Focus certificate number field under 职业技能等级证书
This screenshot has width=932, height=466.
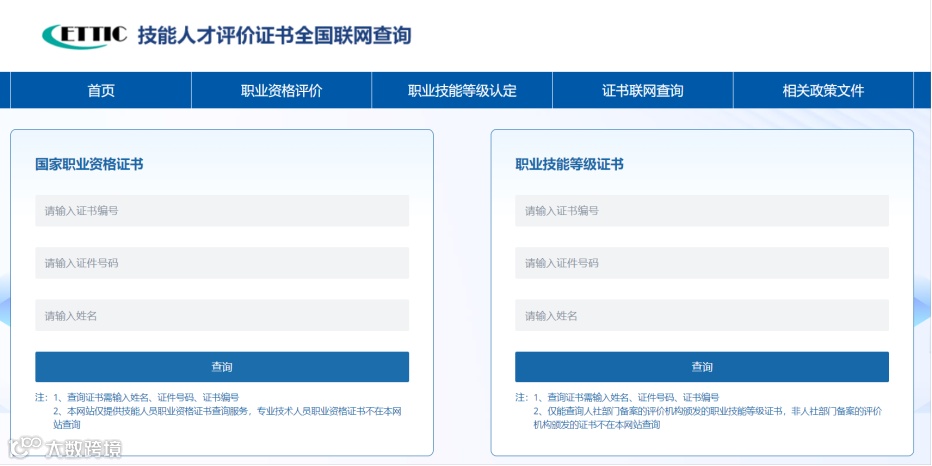coord(702,210)
